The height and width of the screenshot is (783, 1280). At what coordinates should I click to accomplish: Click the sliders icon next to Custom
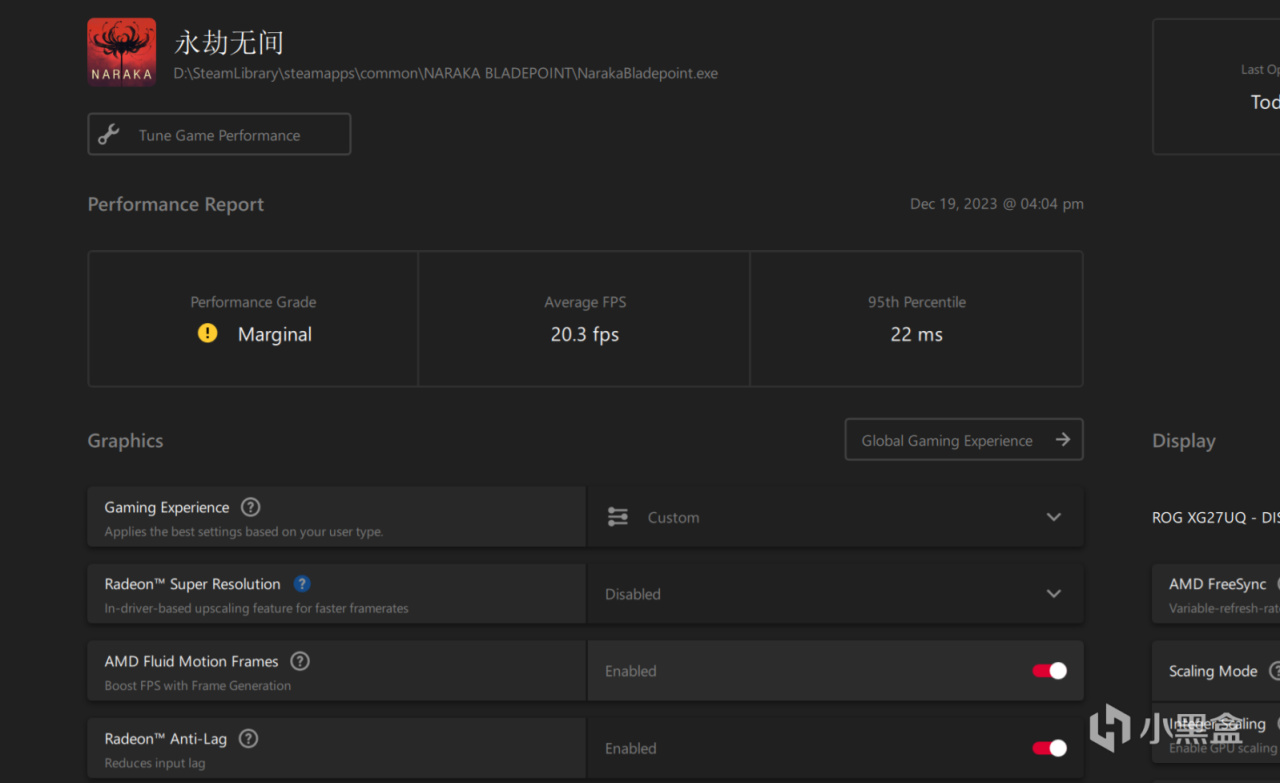click(x=618, y=517)
